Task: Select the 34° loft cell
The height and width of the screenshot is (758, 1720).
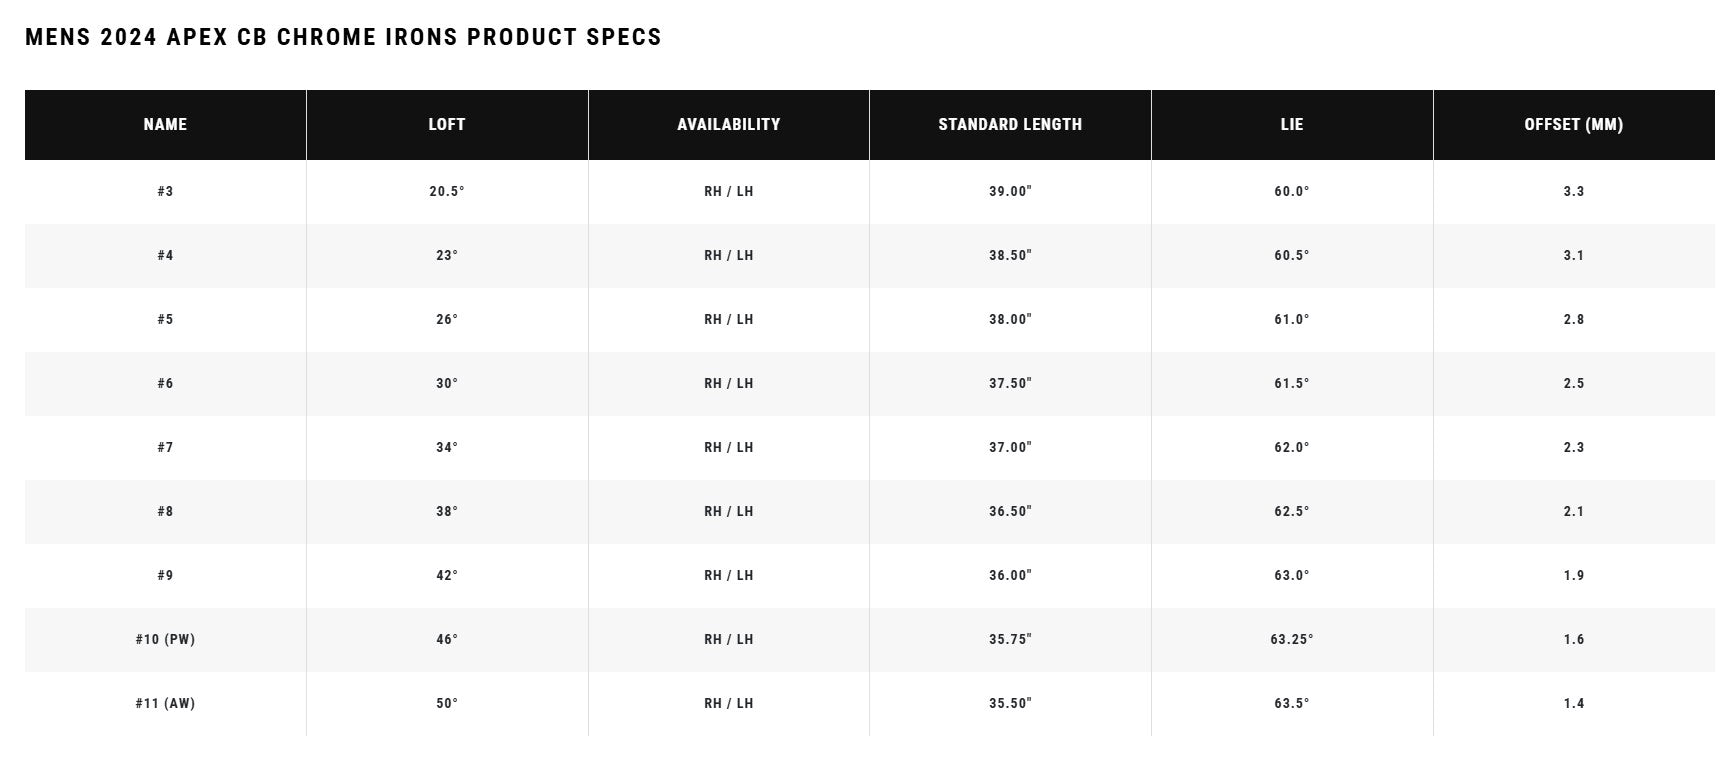Action: [x=447, y=447]
